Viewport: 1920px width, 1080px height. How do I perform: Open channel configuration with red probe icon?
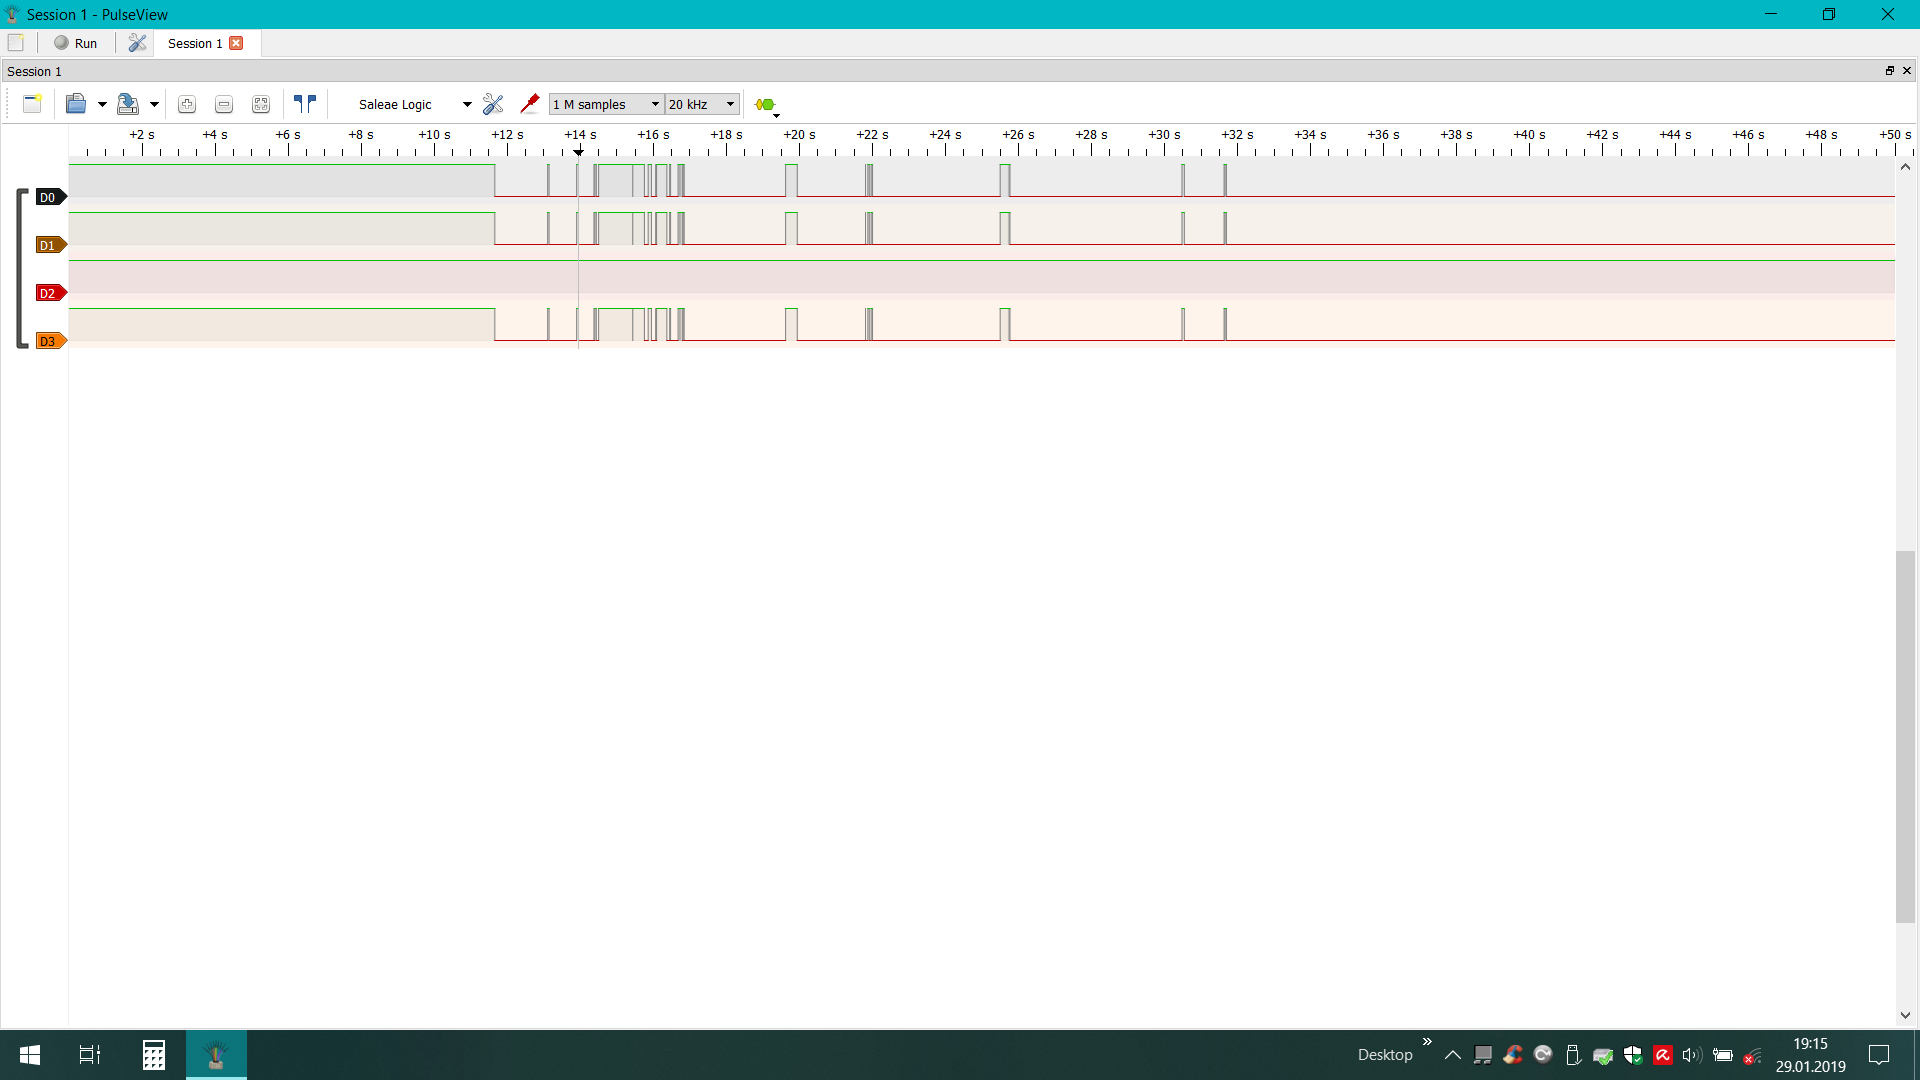coord(530,104)
